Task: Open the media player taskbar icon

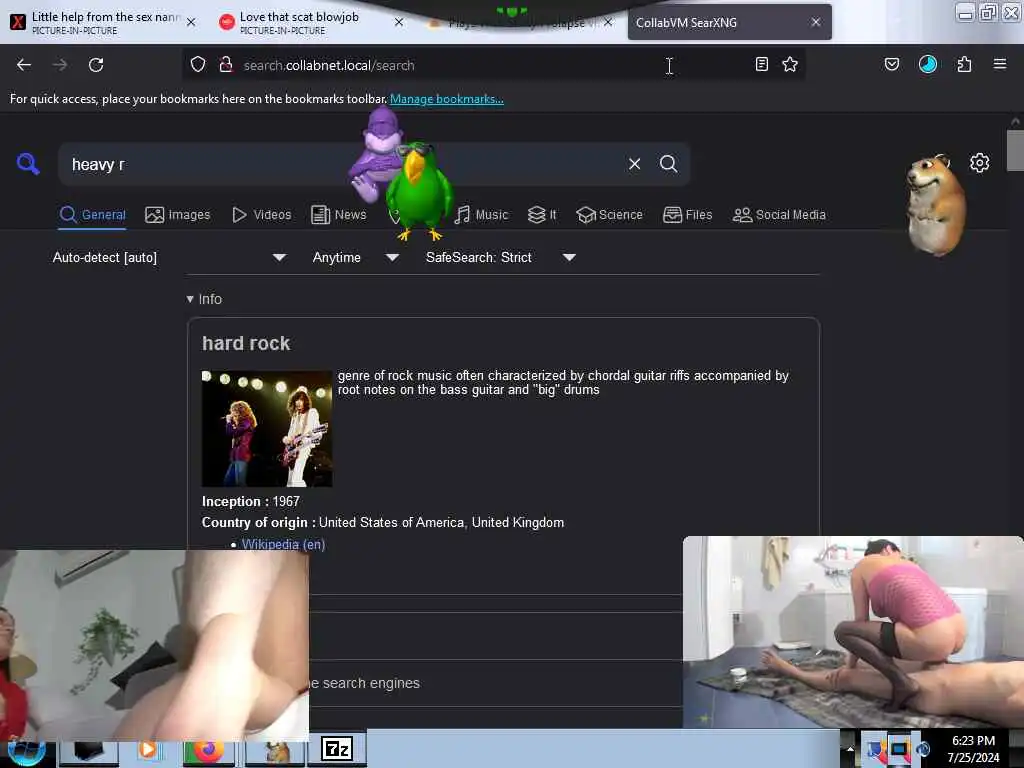Action: click(x=148, y=750)
